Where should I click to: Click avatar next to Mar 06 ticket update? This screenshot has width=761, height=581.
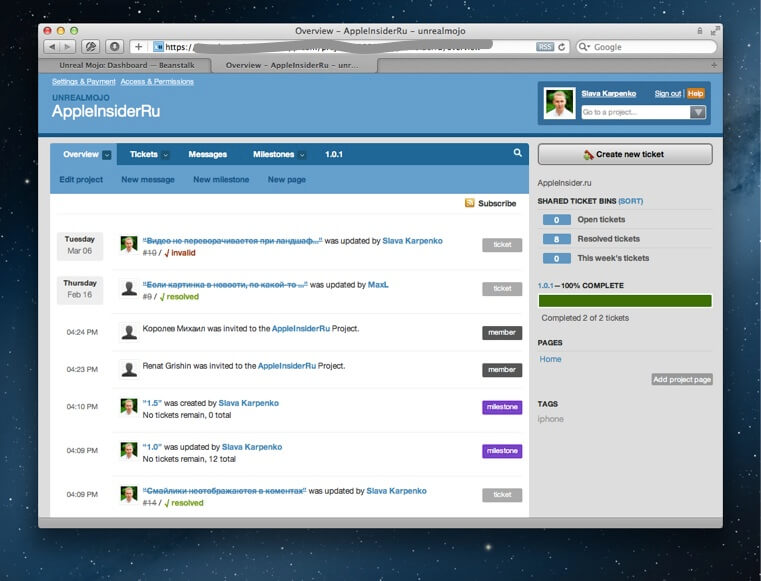pos(129,244)
